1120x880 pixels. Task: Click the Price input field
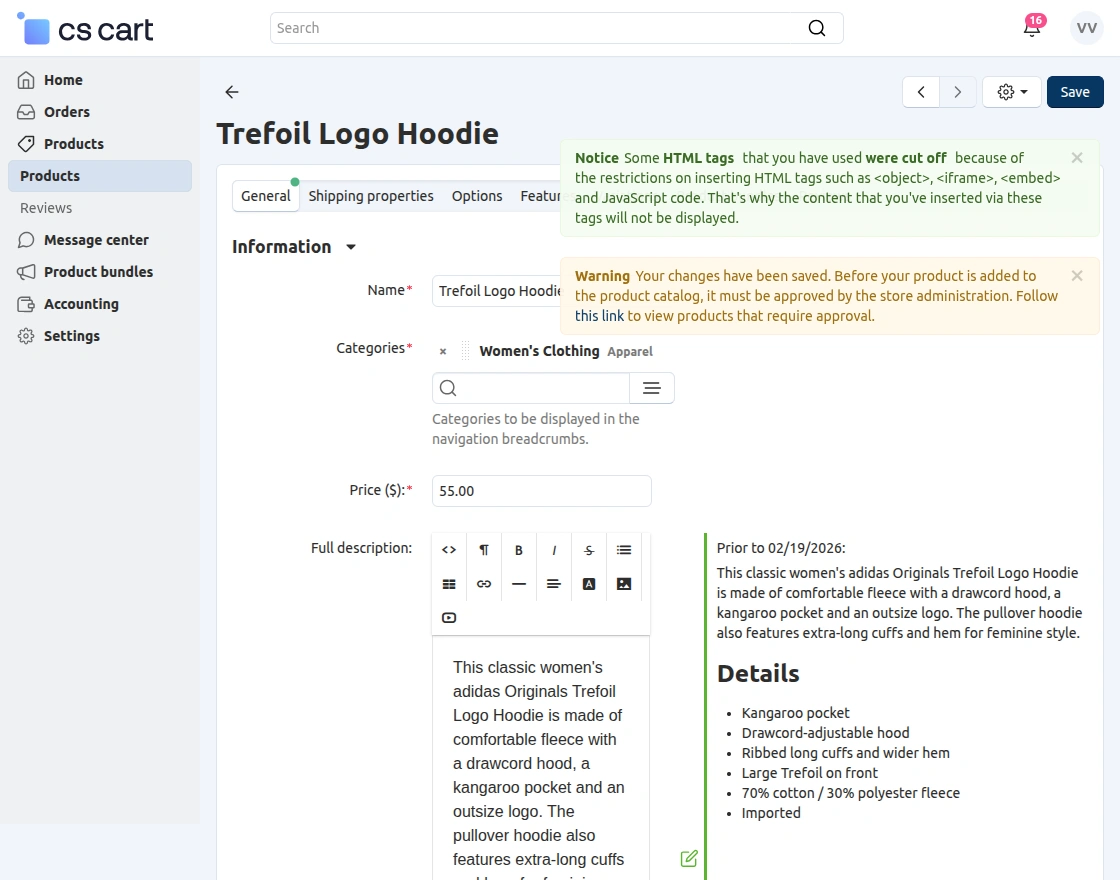pyautogui.click(x=541, y=491)
